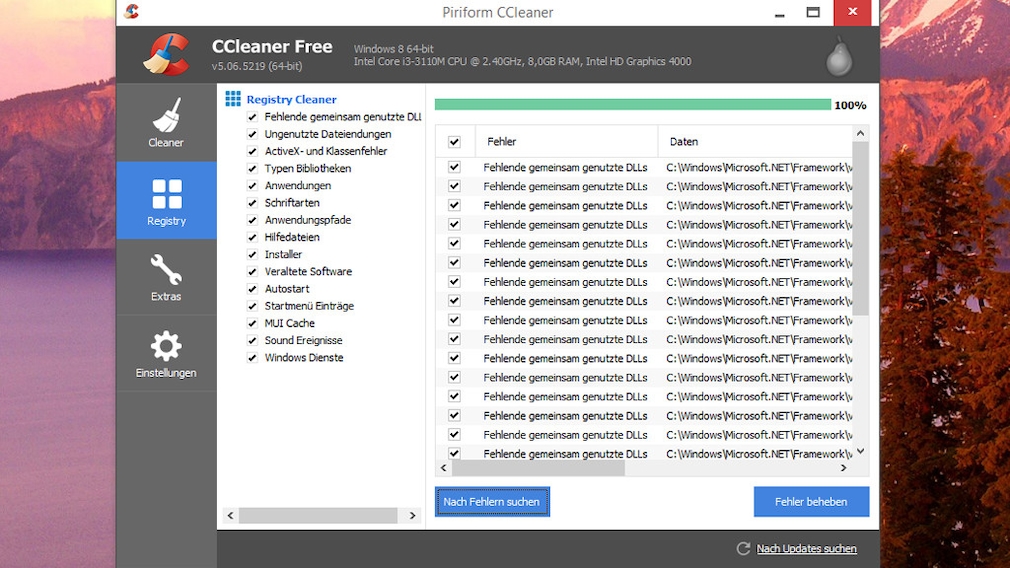1010x568 pixels.
Task: Open Einstellungen gear icon
Action: 166,347
